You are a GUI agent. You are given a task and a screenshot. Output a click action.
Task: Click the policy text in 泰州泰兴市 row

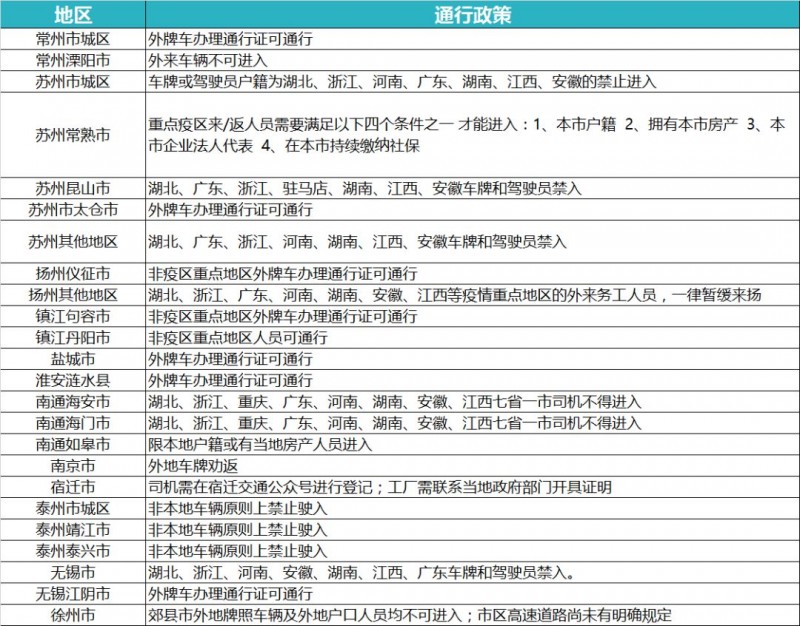(x=238, y=552)
